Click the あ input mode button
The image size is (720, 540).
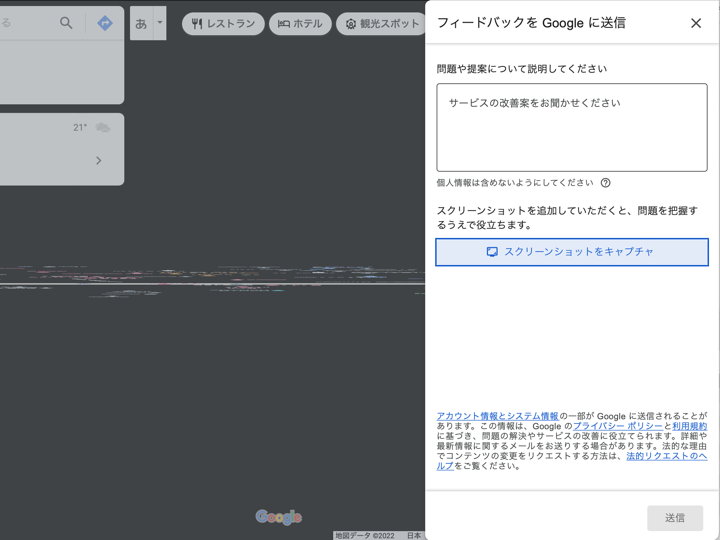(141, 23)
